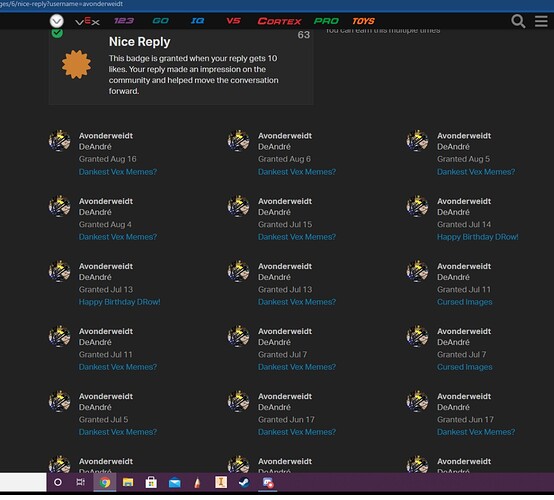Go to the PRO navigation item
The image size is (554, 500).
pyautogui.click(x=326, y=21)
